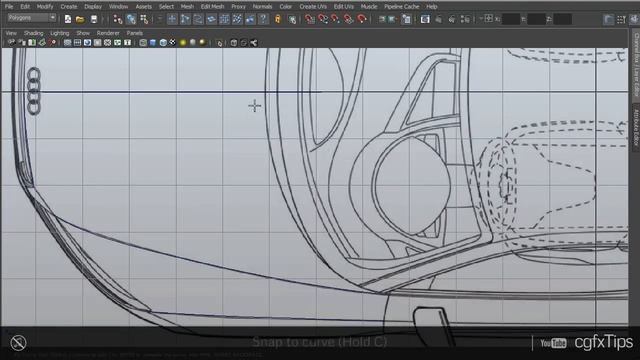640x360 pixels.
Task: Toggle construction history icon
Action: (x=406, y=19)
